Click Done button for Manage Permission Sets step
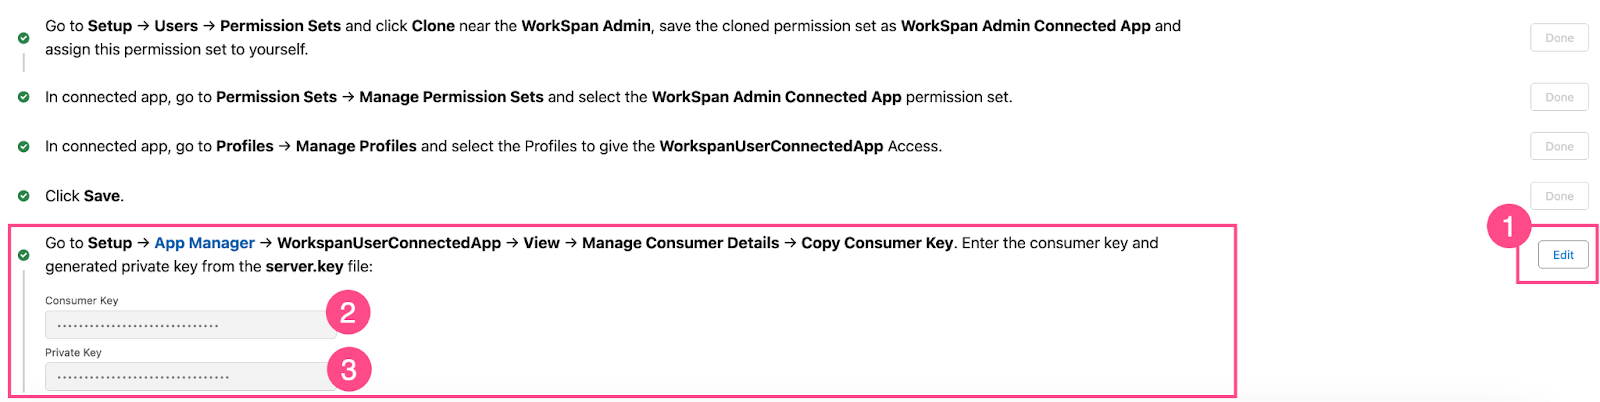Screen dimensions: 1600x402 pos(1559,97)
